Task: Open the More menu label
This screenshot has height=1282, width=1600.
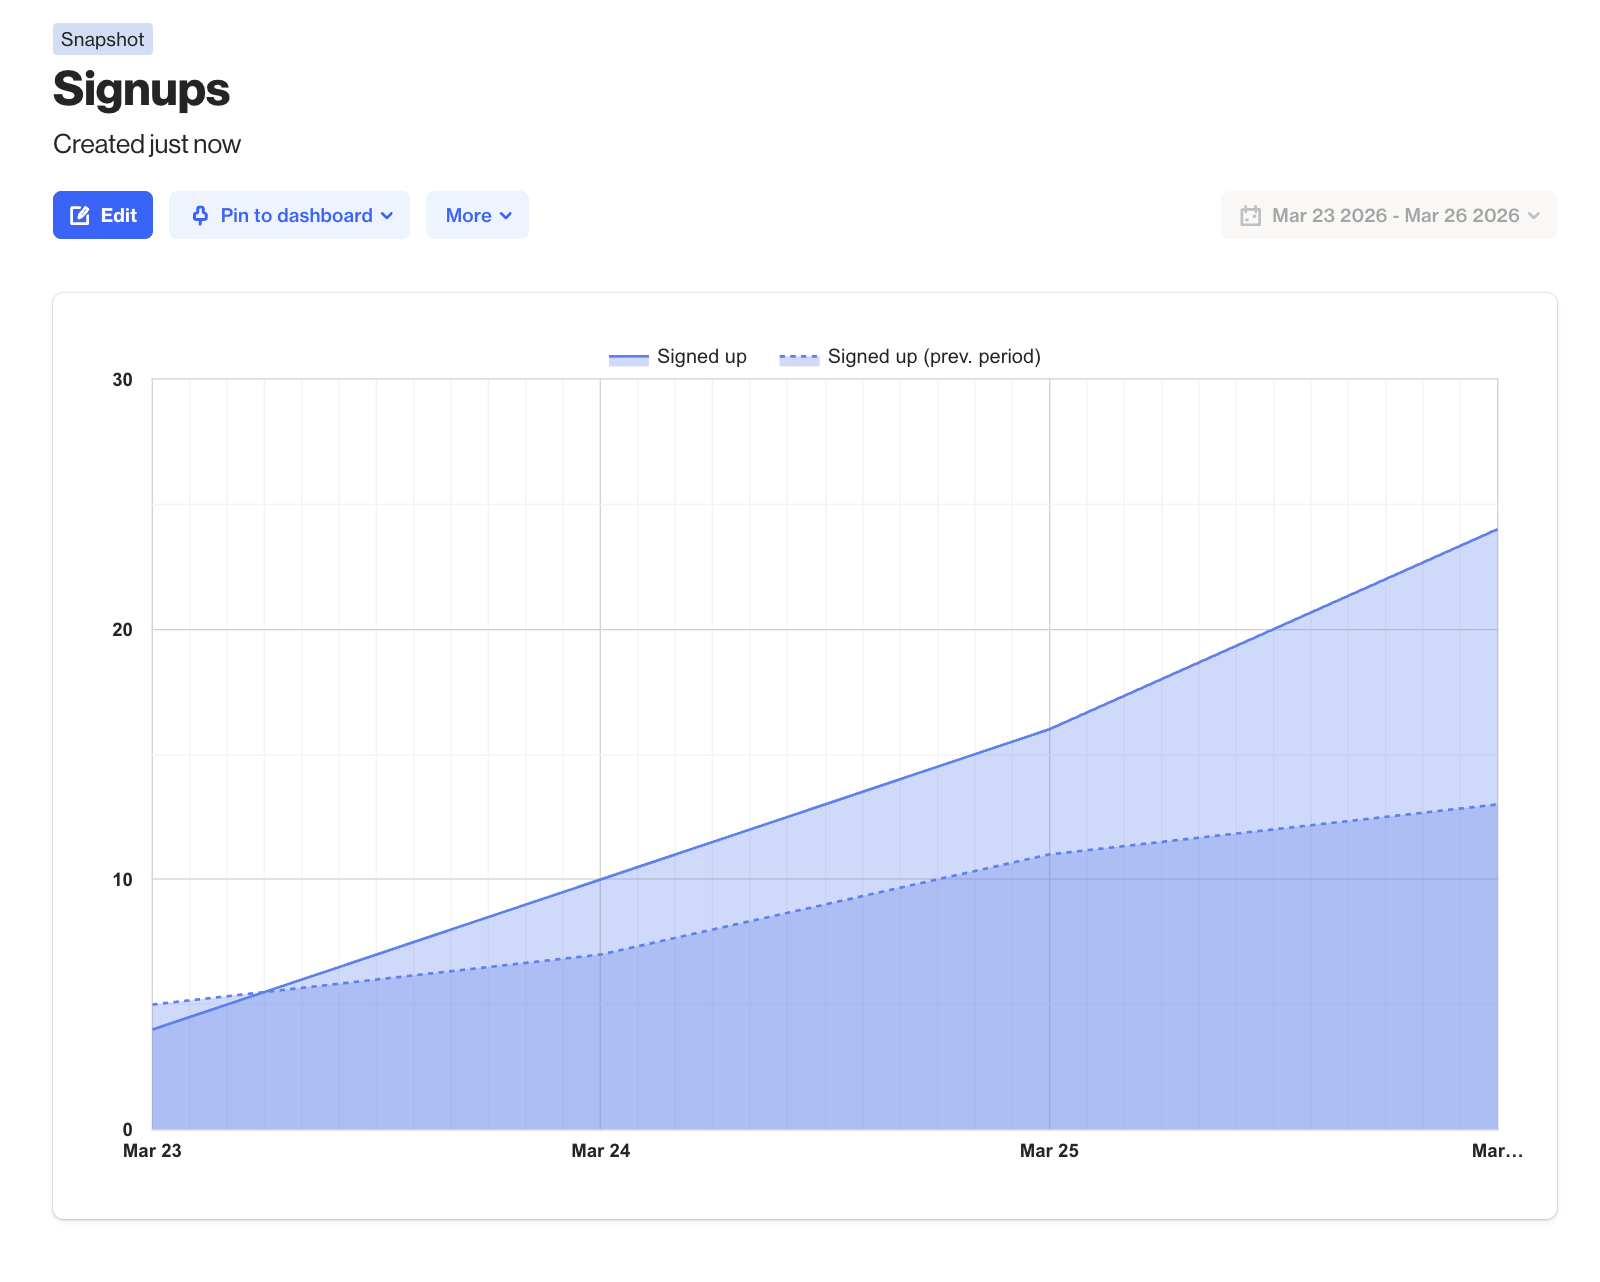Action: click(468, 216)
